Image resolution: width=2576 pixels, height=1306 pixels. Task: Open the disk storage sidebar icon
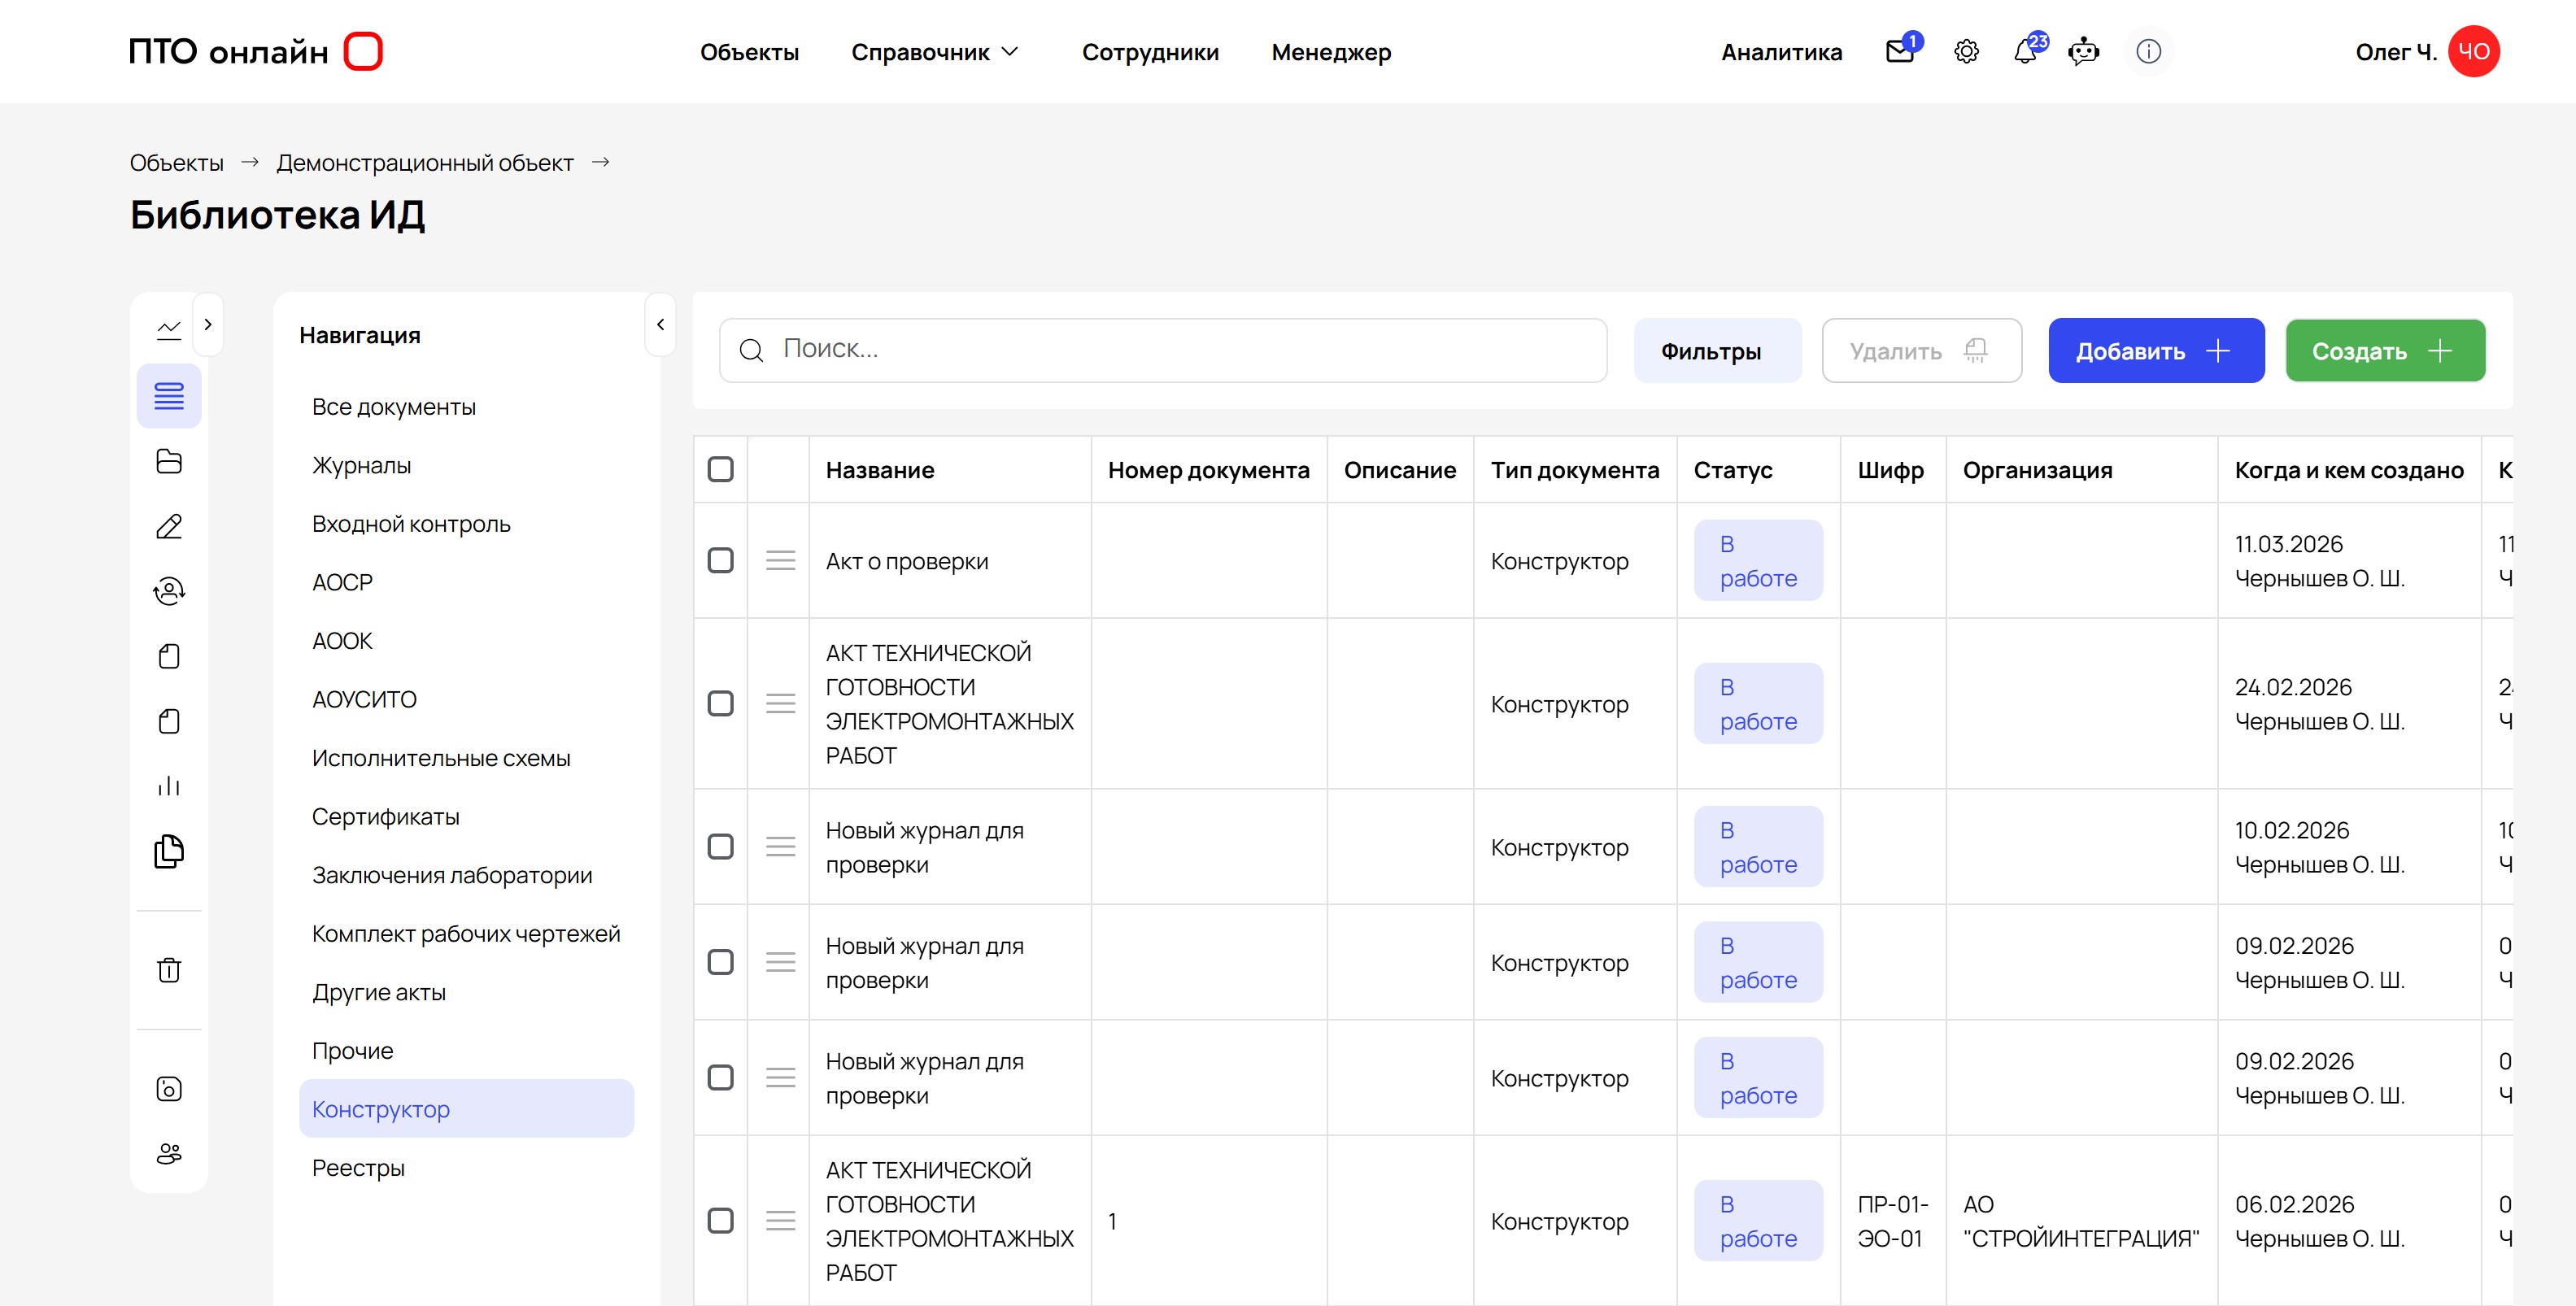click(x=169, y=1088)
